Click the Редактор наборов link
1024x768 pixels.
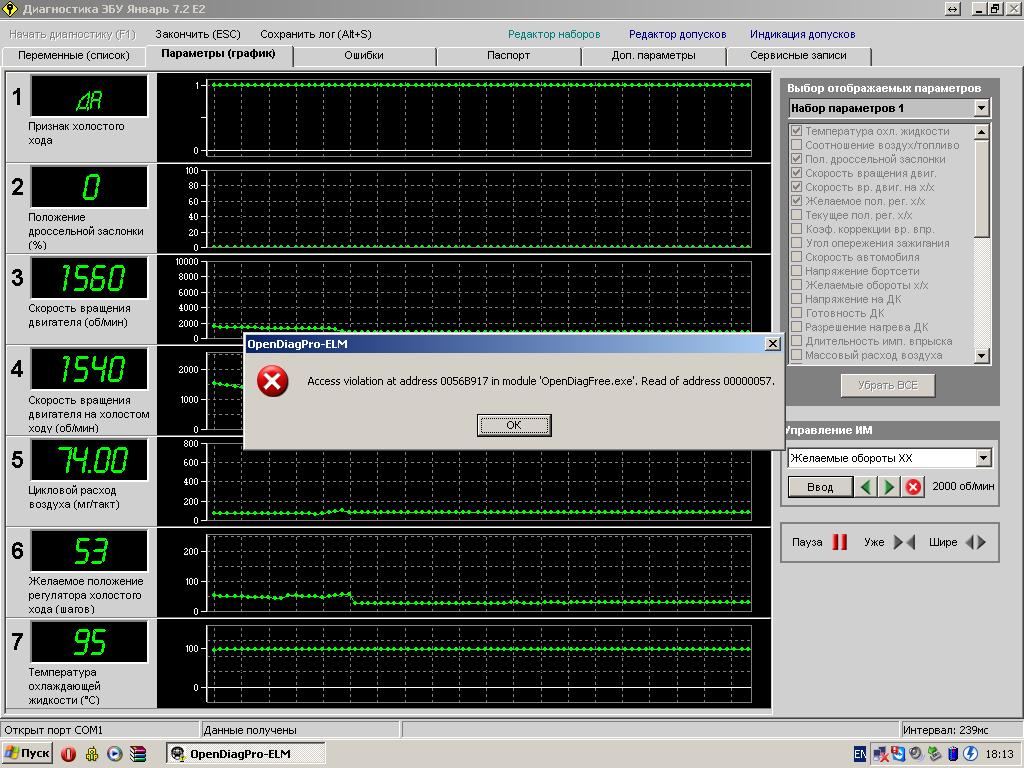tap(554, 34)
